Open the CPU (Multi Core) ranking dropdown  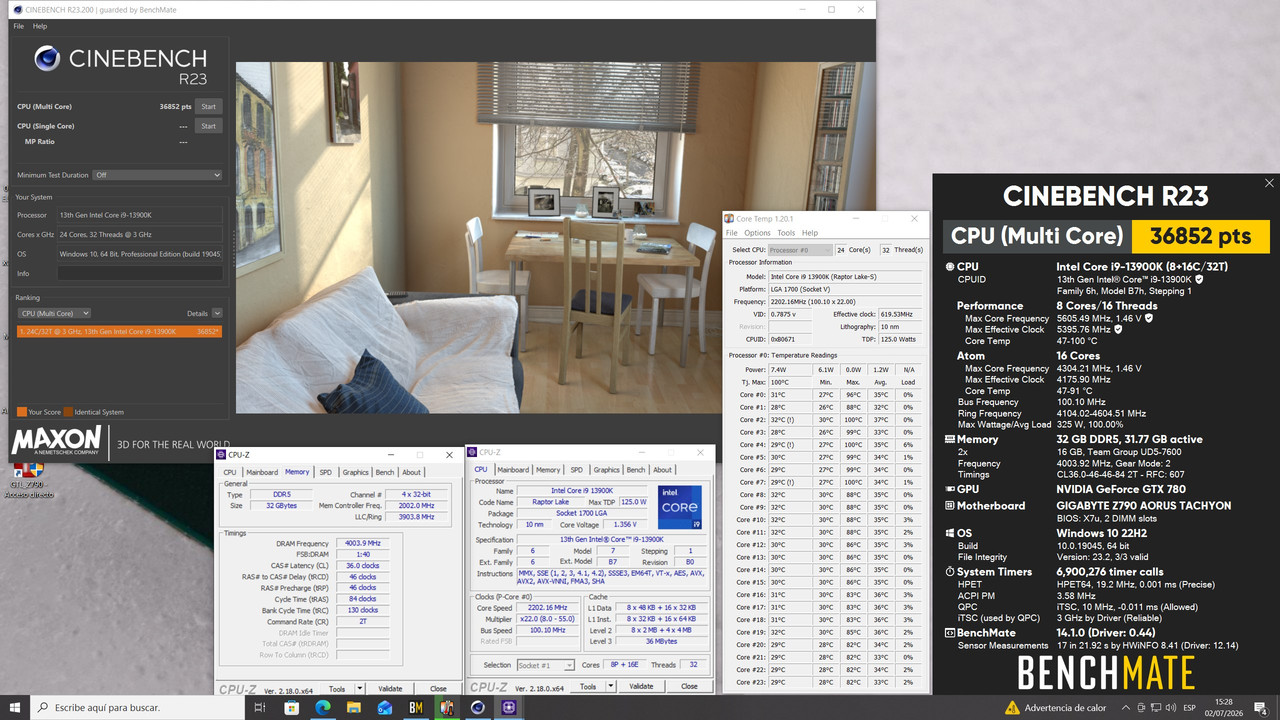pos(54,313)
